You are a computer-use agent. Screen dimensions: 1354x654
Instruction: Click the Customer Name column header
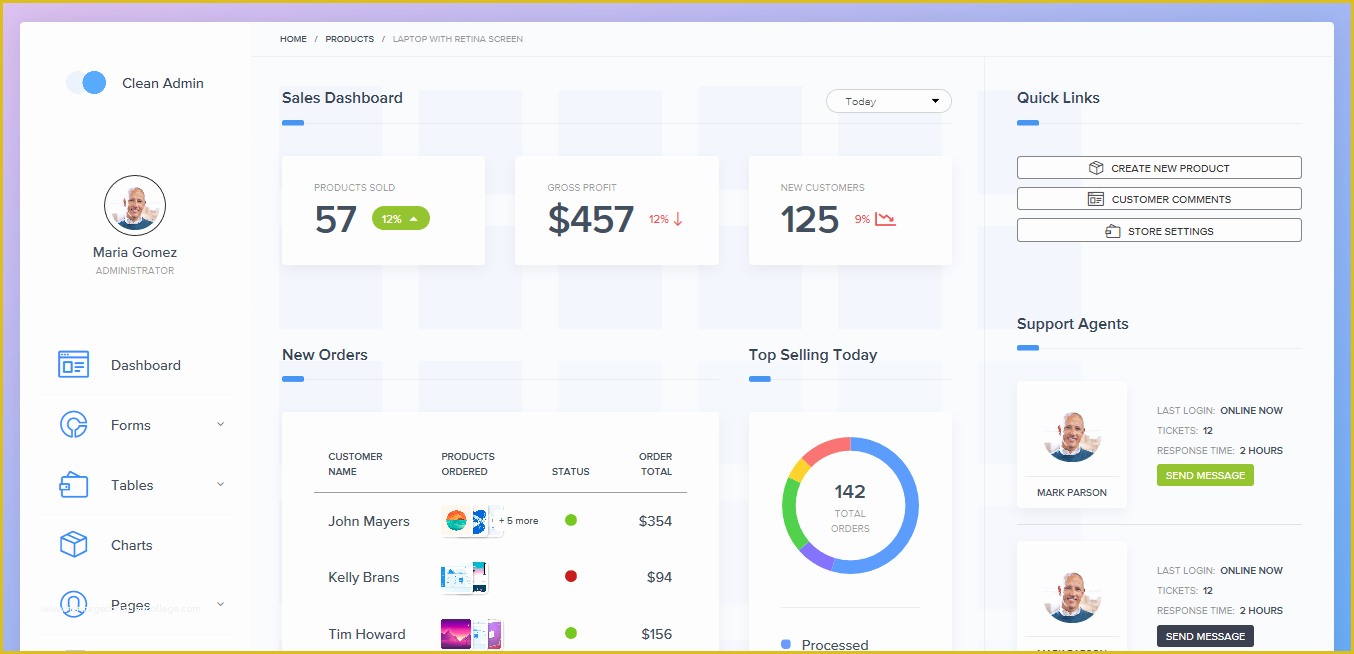[x=355, y=464]
